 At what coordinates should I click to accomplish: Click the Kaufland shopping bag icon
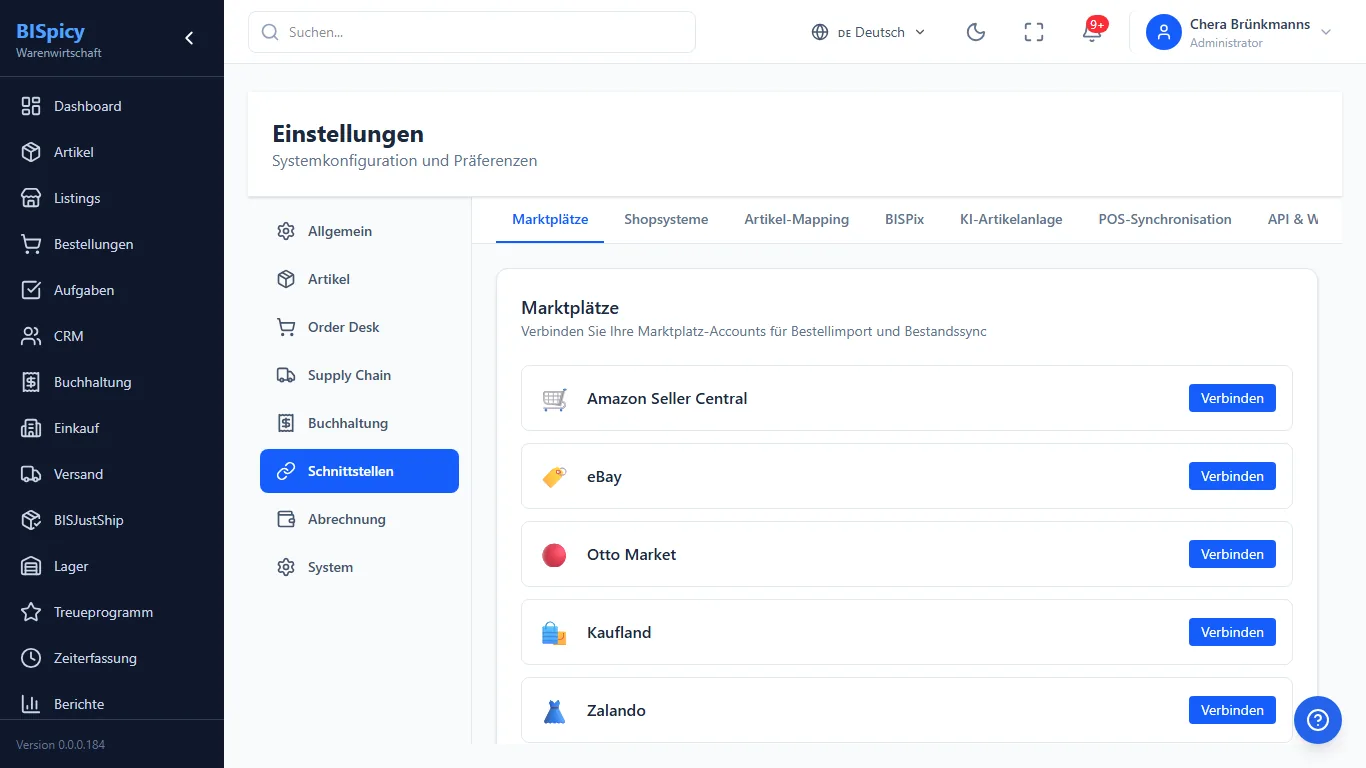point(554,632)
